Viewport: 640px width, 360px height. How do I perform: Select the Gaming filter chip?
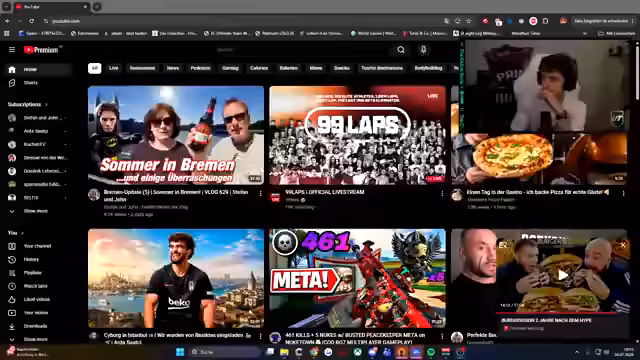(230, 68)
